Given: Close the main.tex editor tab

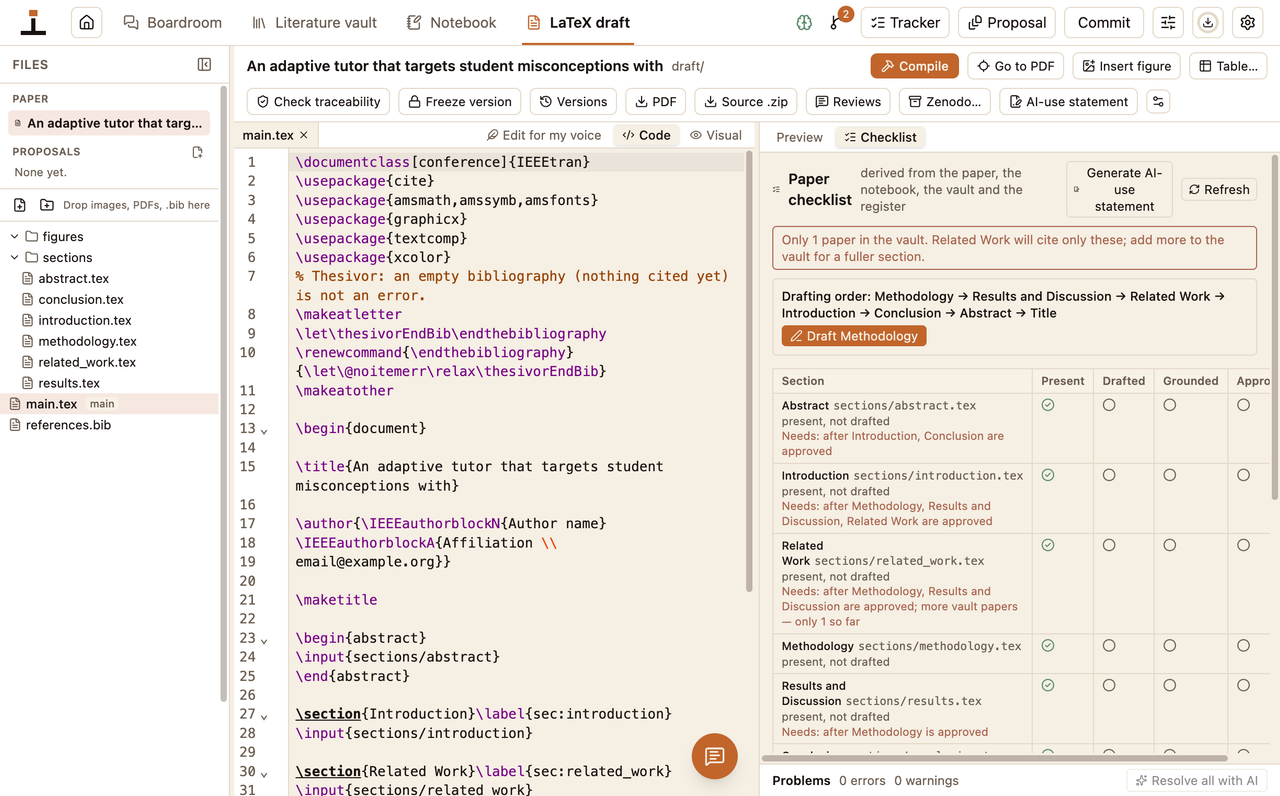Looking at the screenshot, I should [x=304, y=135].
